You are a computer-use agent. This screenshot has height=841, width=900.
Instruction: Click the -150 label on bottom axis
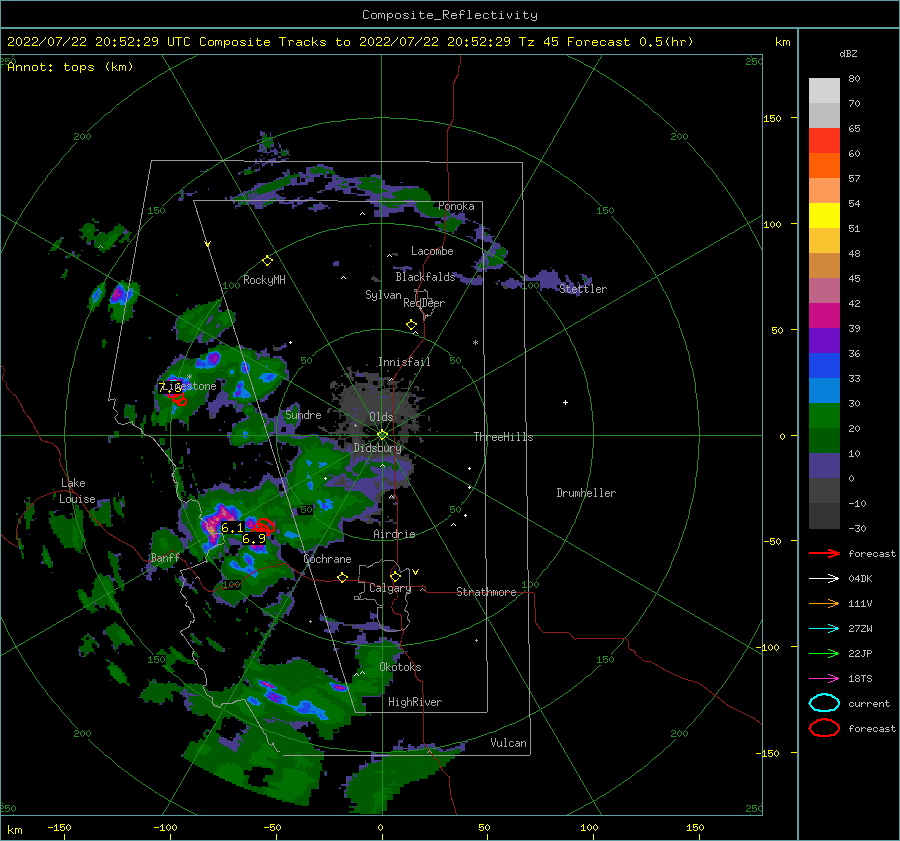point(59,827)
